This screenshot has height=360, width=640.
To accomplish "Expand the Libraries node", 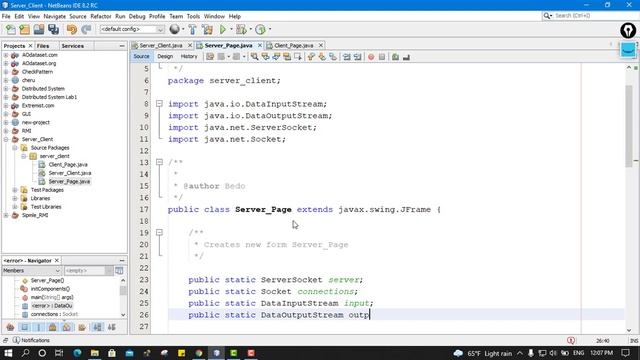I will pyautogui.click(x=15, y=198).
